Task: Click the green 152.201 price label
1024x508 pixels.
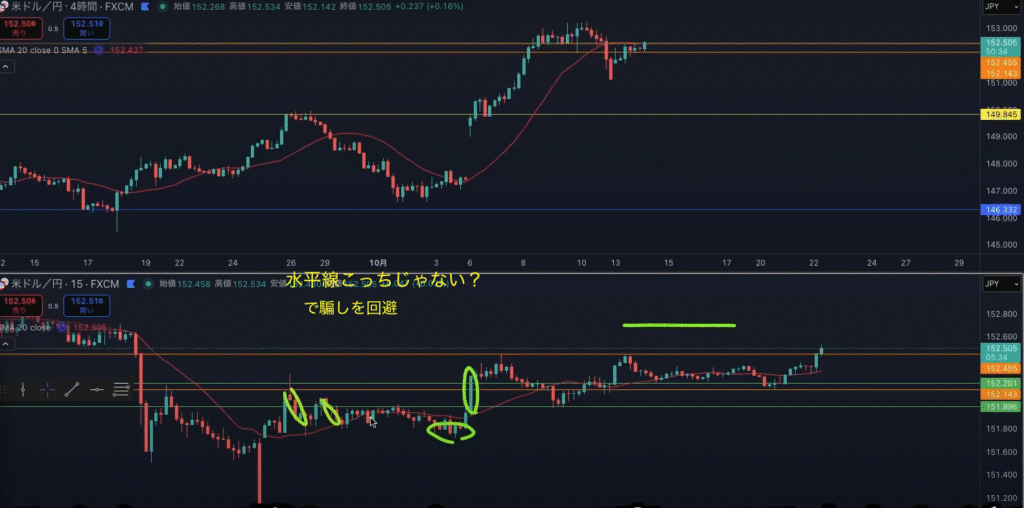Action: 1002,383
